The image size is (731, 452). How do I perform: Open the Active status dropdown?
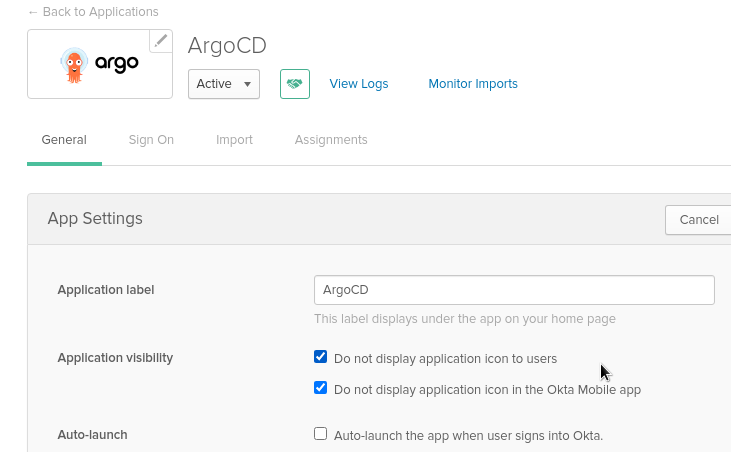(x=224, y=84)
